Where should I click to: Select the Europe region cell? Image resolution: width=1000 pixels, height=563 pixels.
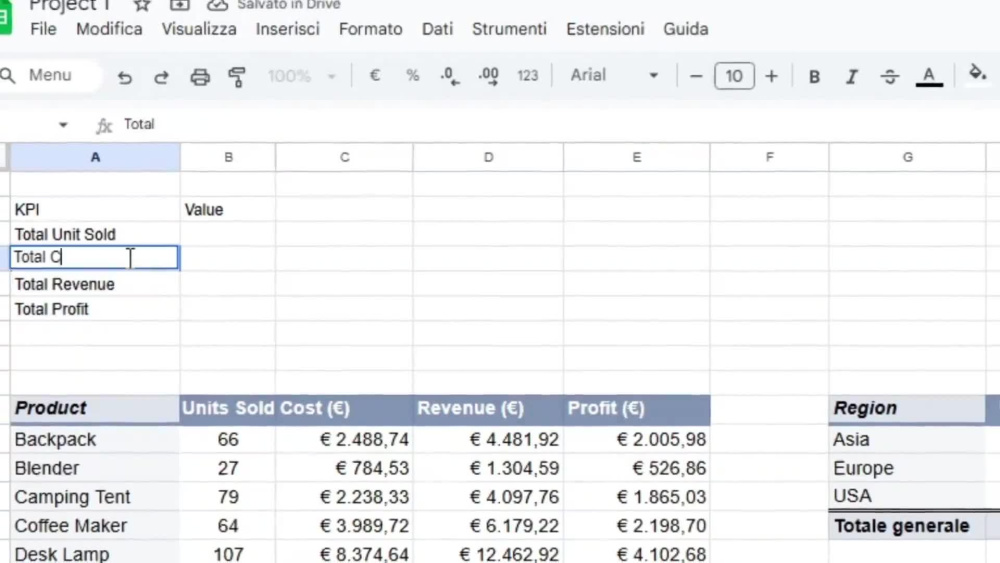point(907,468)
